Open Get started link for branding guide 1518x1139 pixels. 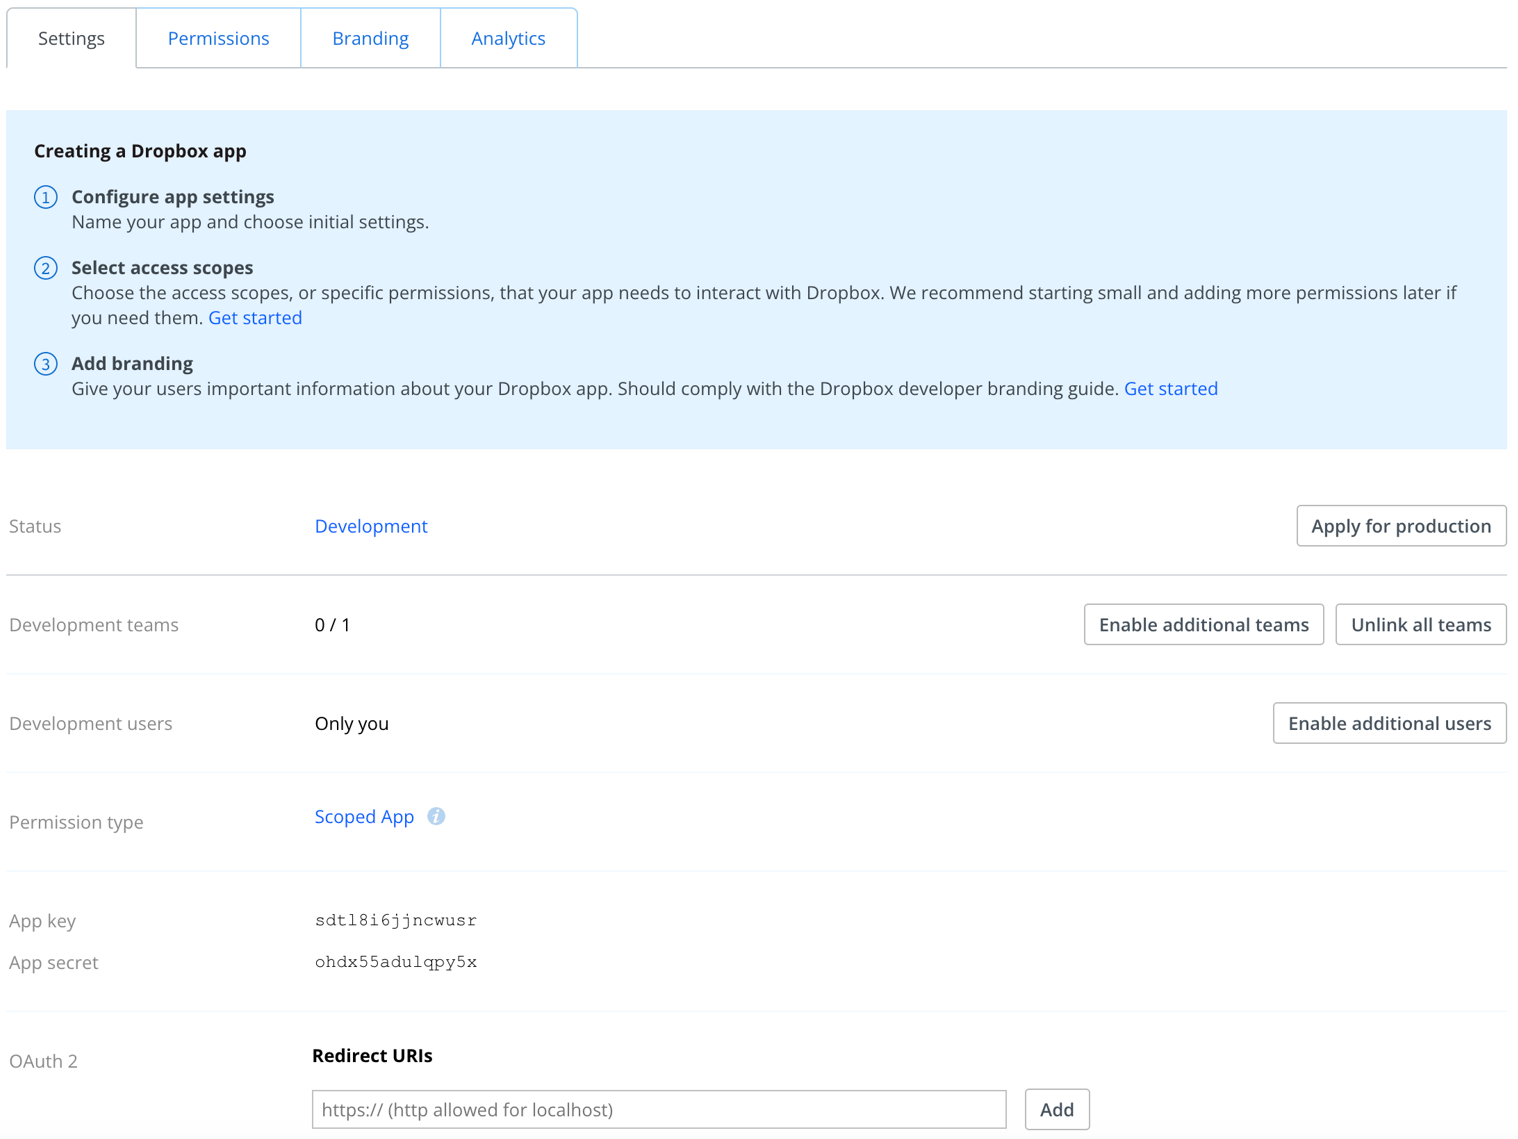[1170, 389]
